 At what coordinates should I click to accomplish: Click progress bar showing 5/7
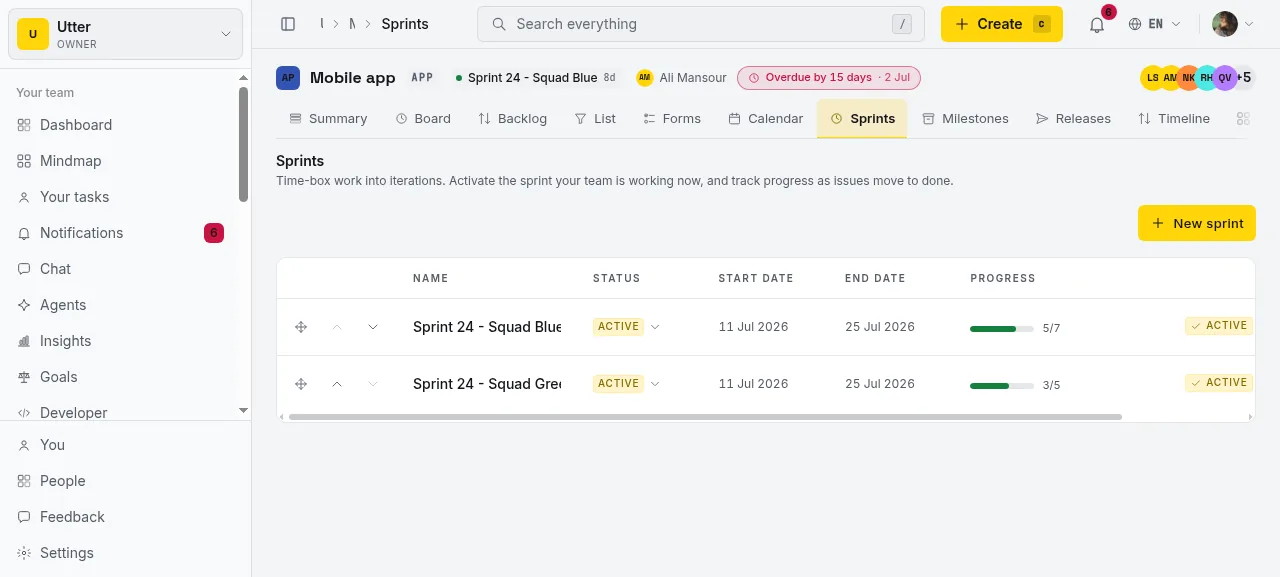[1002, 328]
